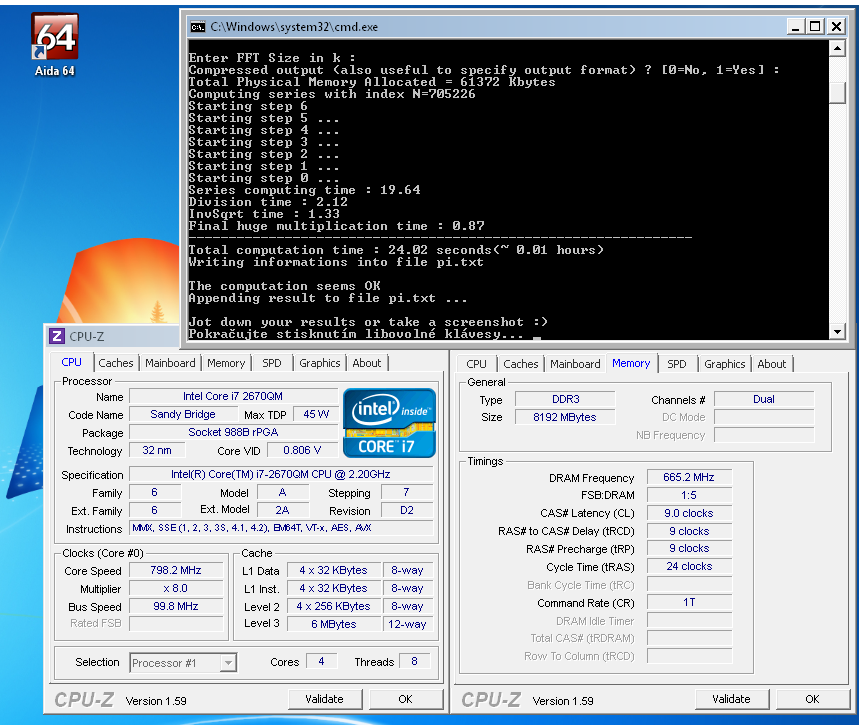Screen dimensions: 860x725
Task: Switch to CPU tab in right CPU-Z window
Action: point(476,364)
